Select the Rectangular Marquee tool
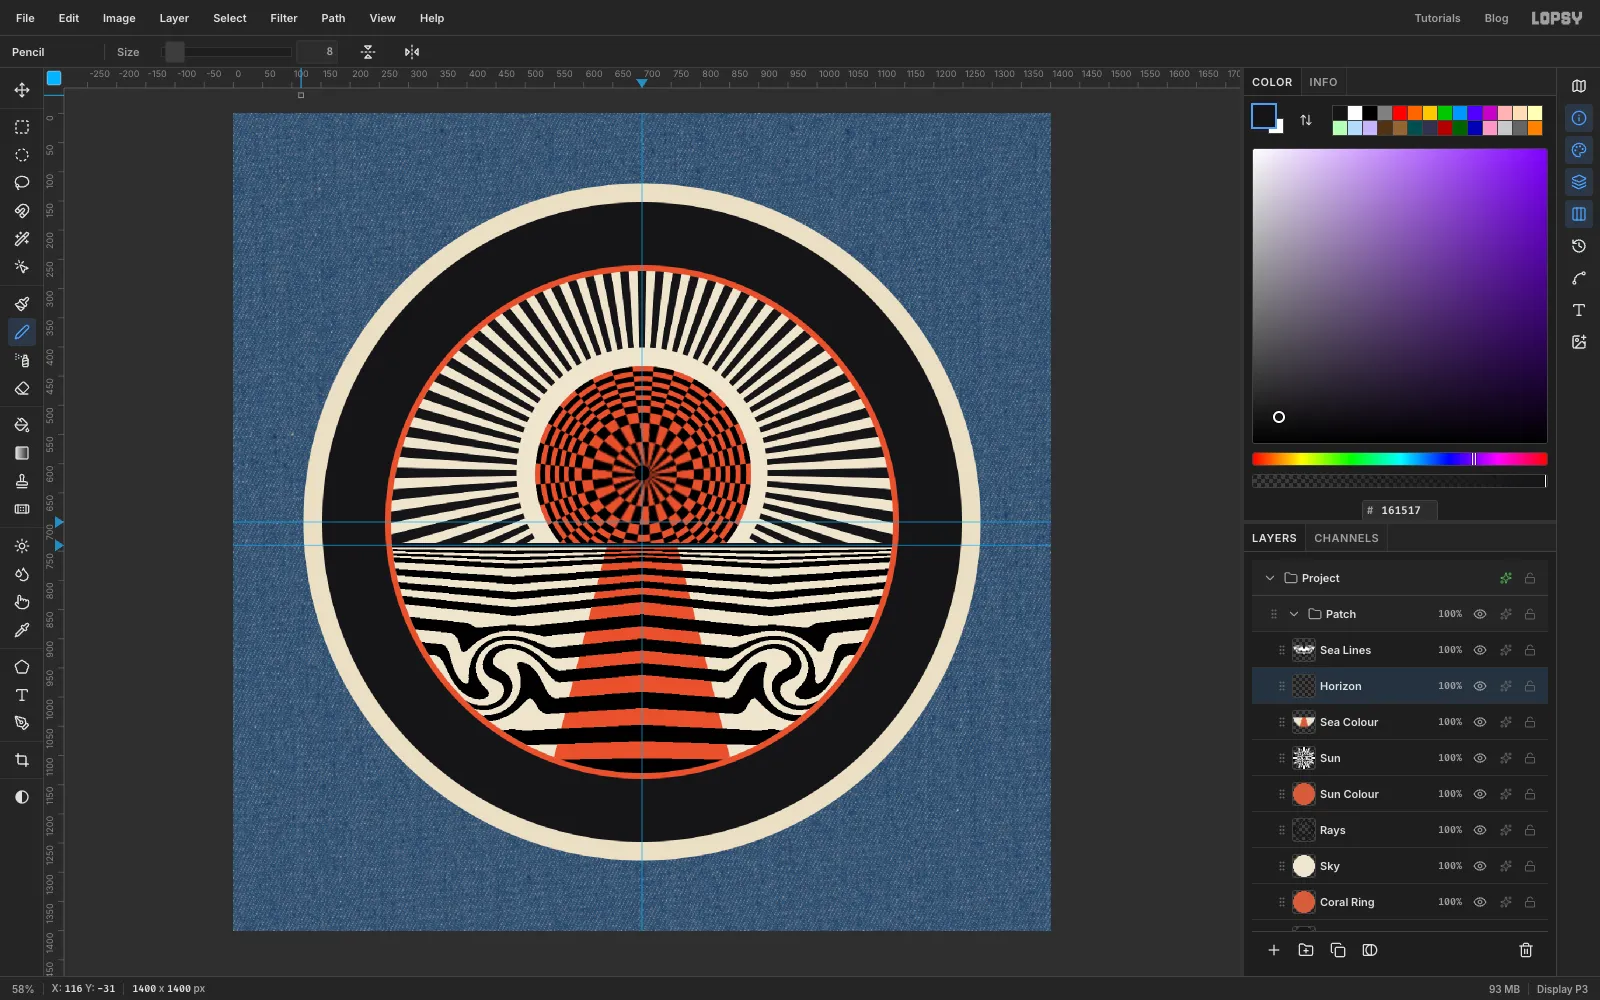The image size is (1600, 1000). click(22, 127)
